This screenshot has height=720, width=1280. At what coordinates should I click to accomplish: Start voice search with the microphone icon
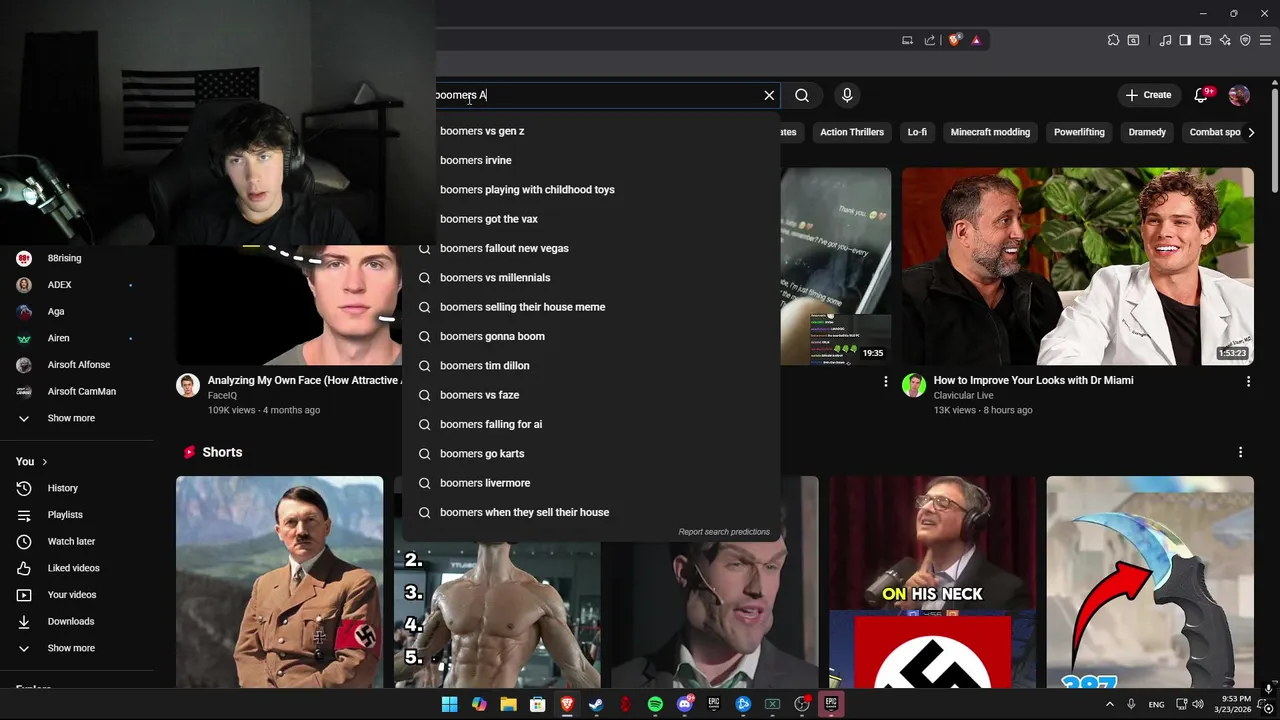click(847, 95)
